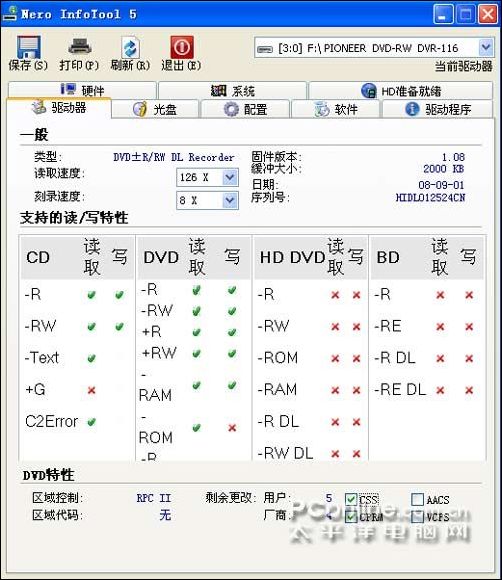Toggle the CSS checkbox
Screen dimensions: 502x580
coord(350,500)
